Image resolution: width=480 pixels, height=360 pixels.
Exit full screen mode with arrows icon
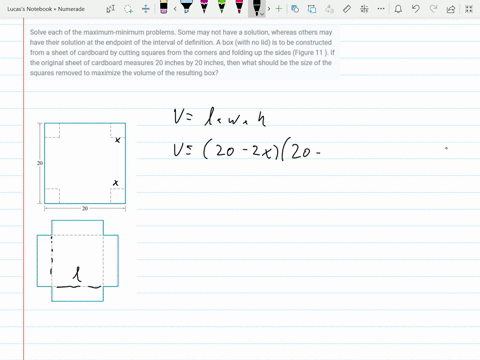coord(469,9)
